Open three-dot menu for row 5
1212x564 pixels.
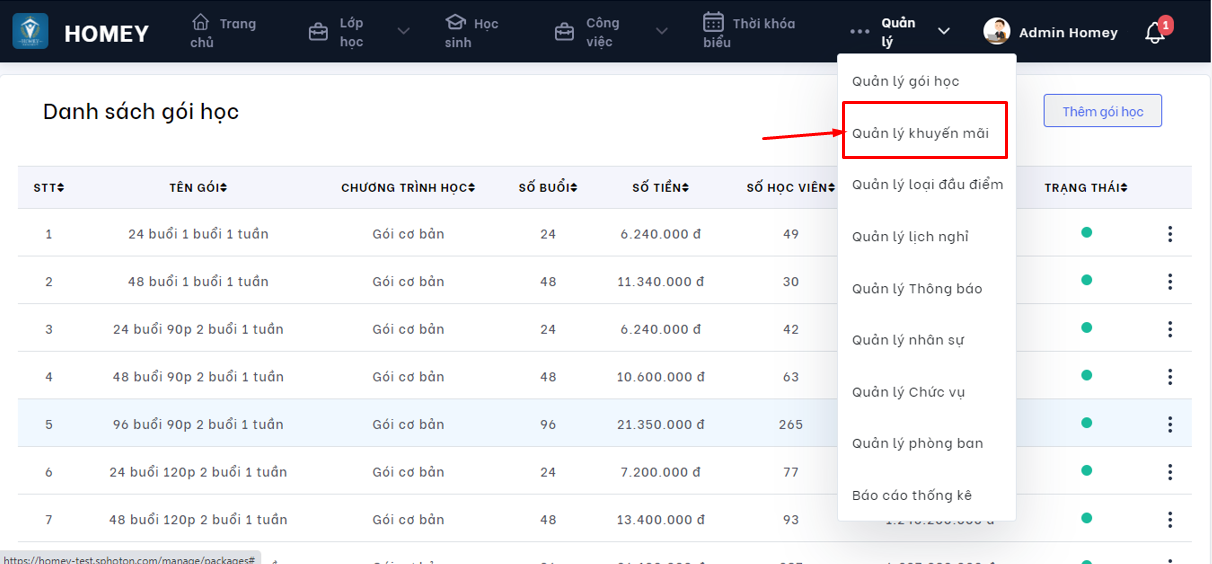point(1169,425)
